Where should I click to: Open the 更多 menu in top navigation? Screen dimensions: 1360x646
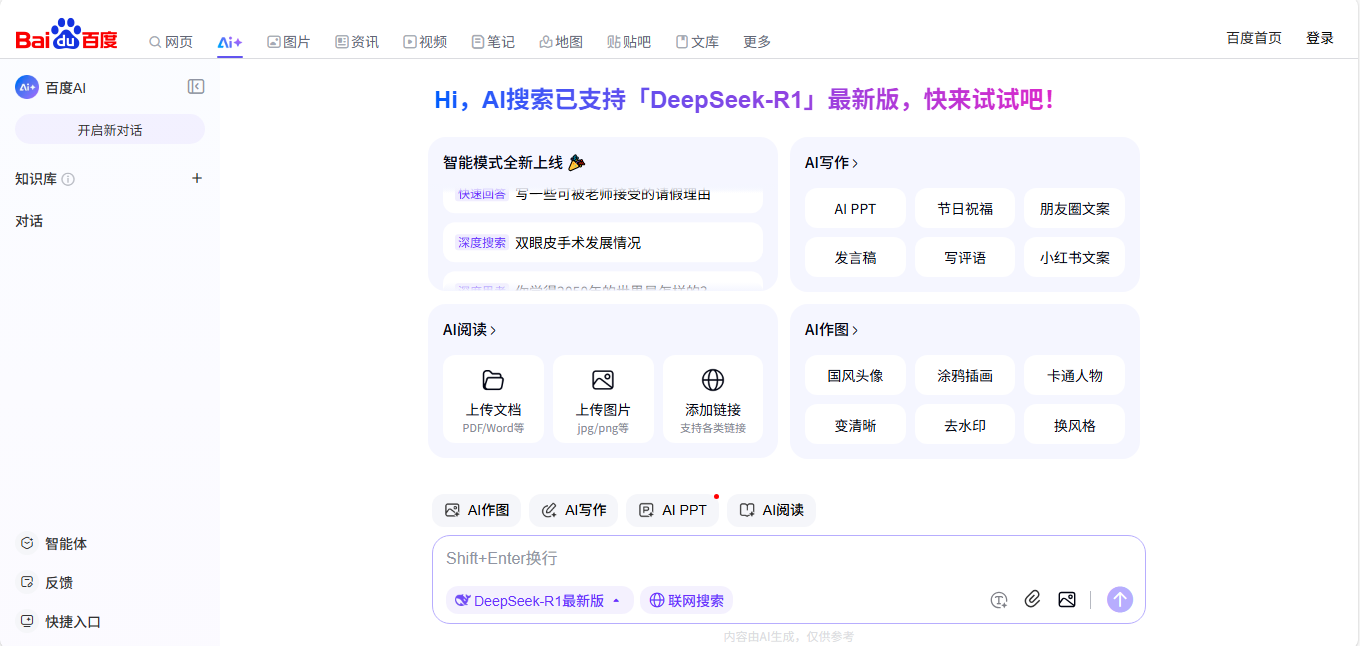tap(757, 42)
